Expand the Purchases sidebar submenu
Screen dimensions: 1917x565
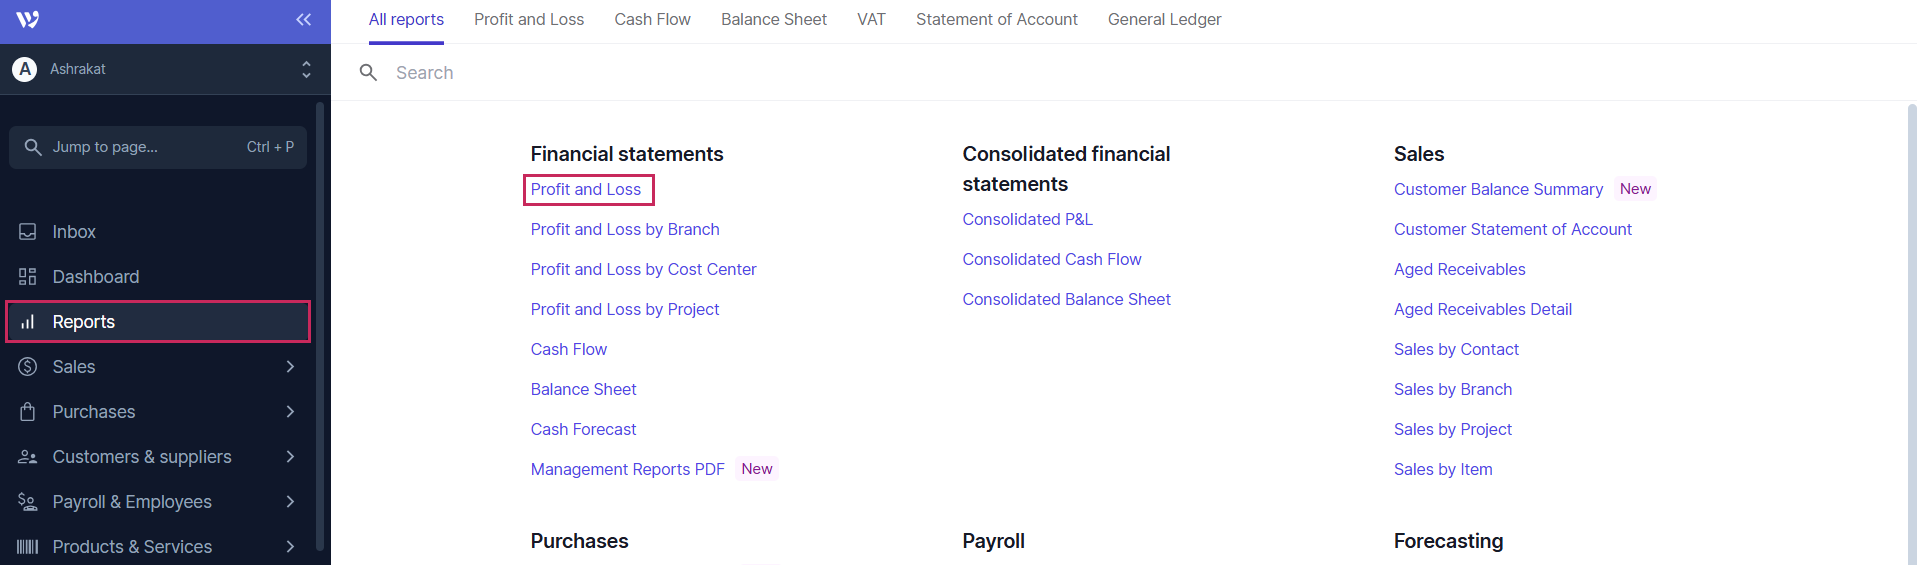[x=290, y=412]
